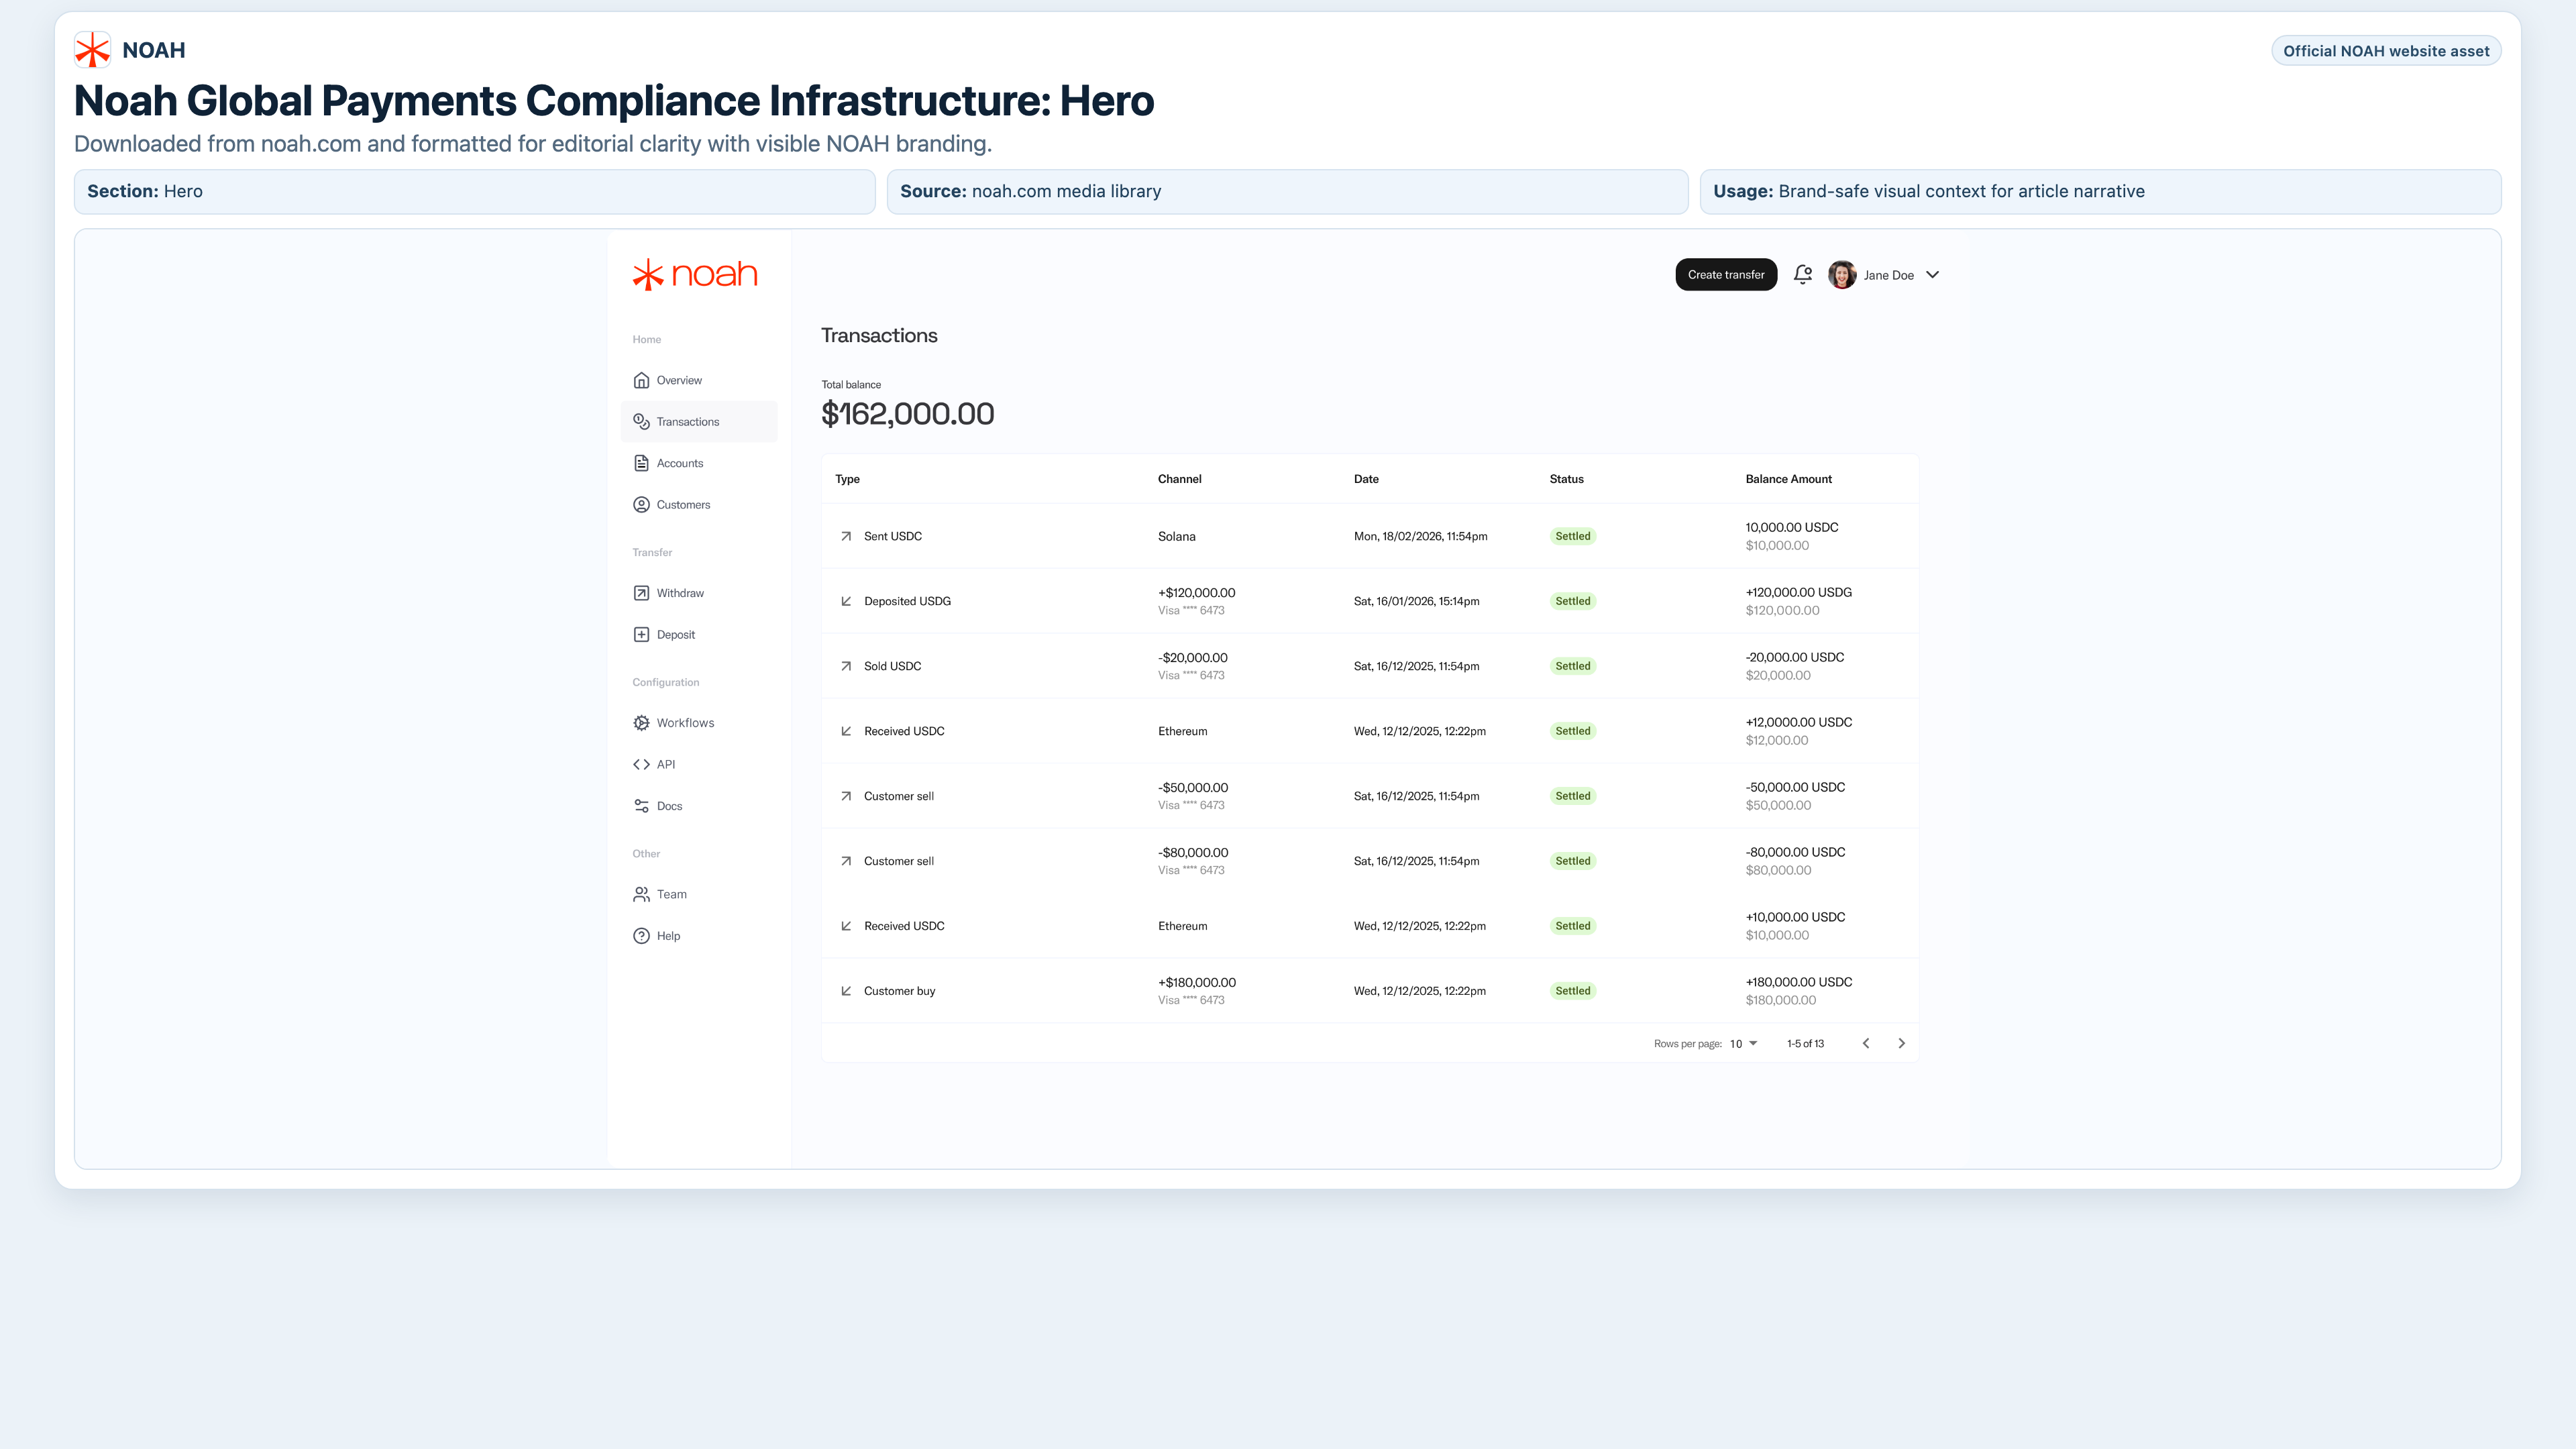This screenshot has height=1449, width=2576.
Task: Open the Withdraw page
Action: (680, 592)
